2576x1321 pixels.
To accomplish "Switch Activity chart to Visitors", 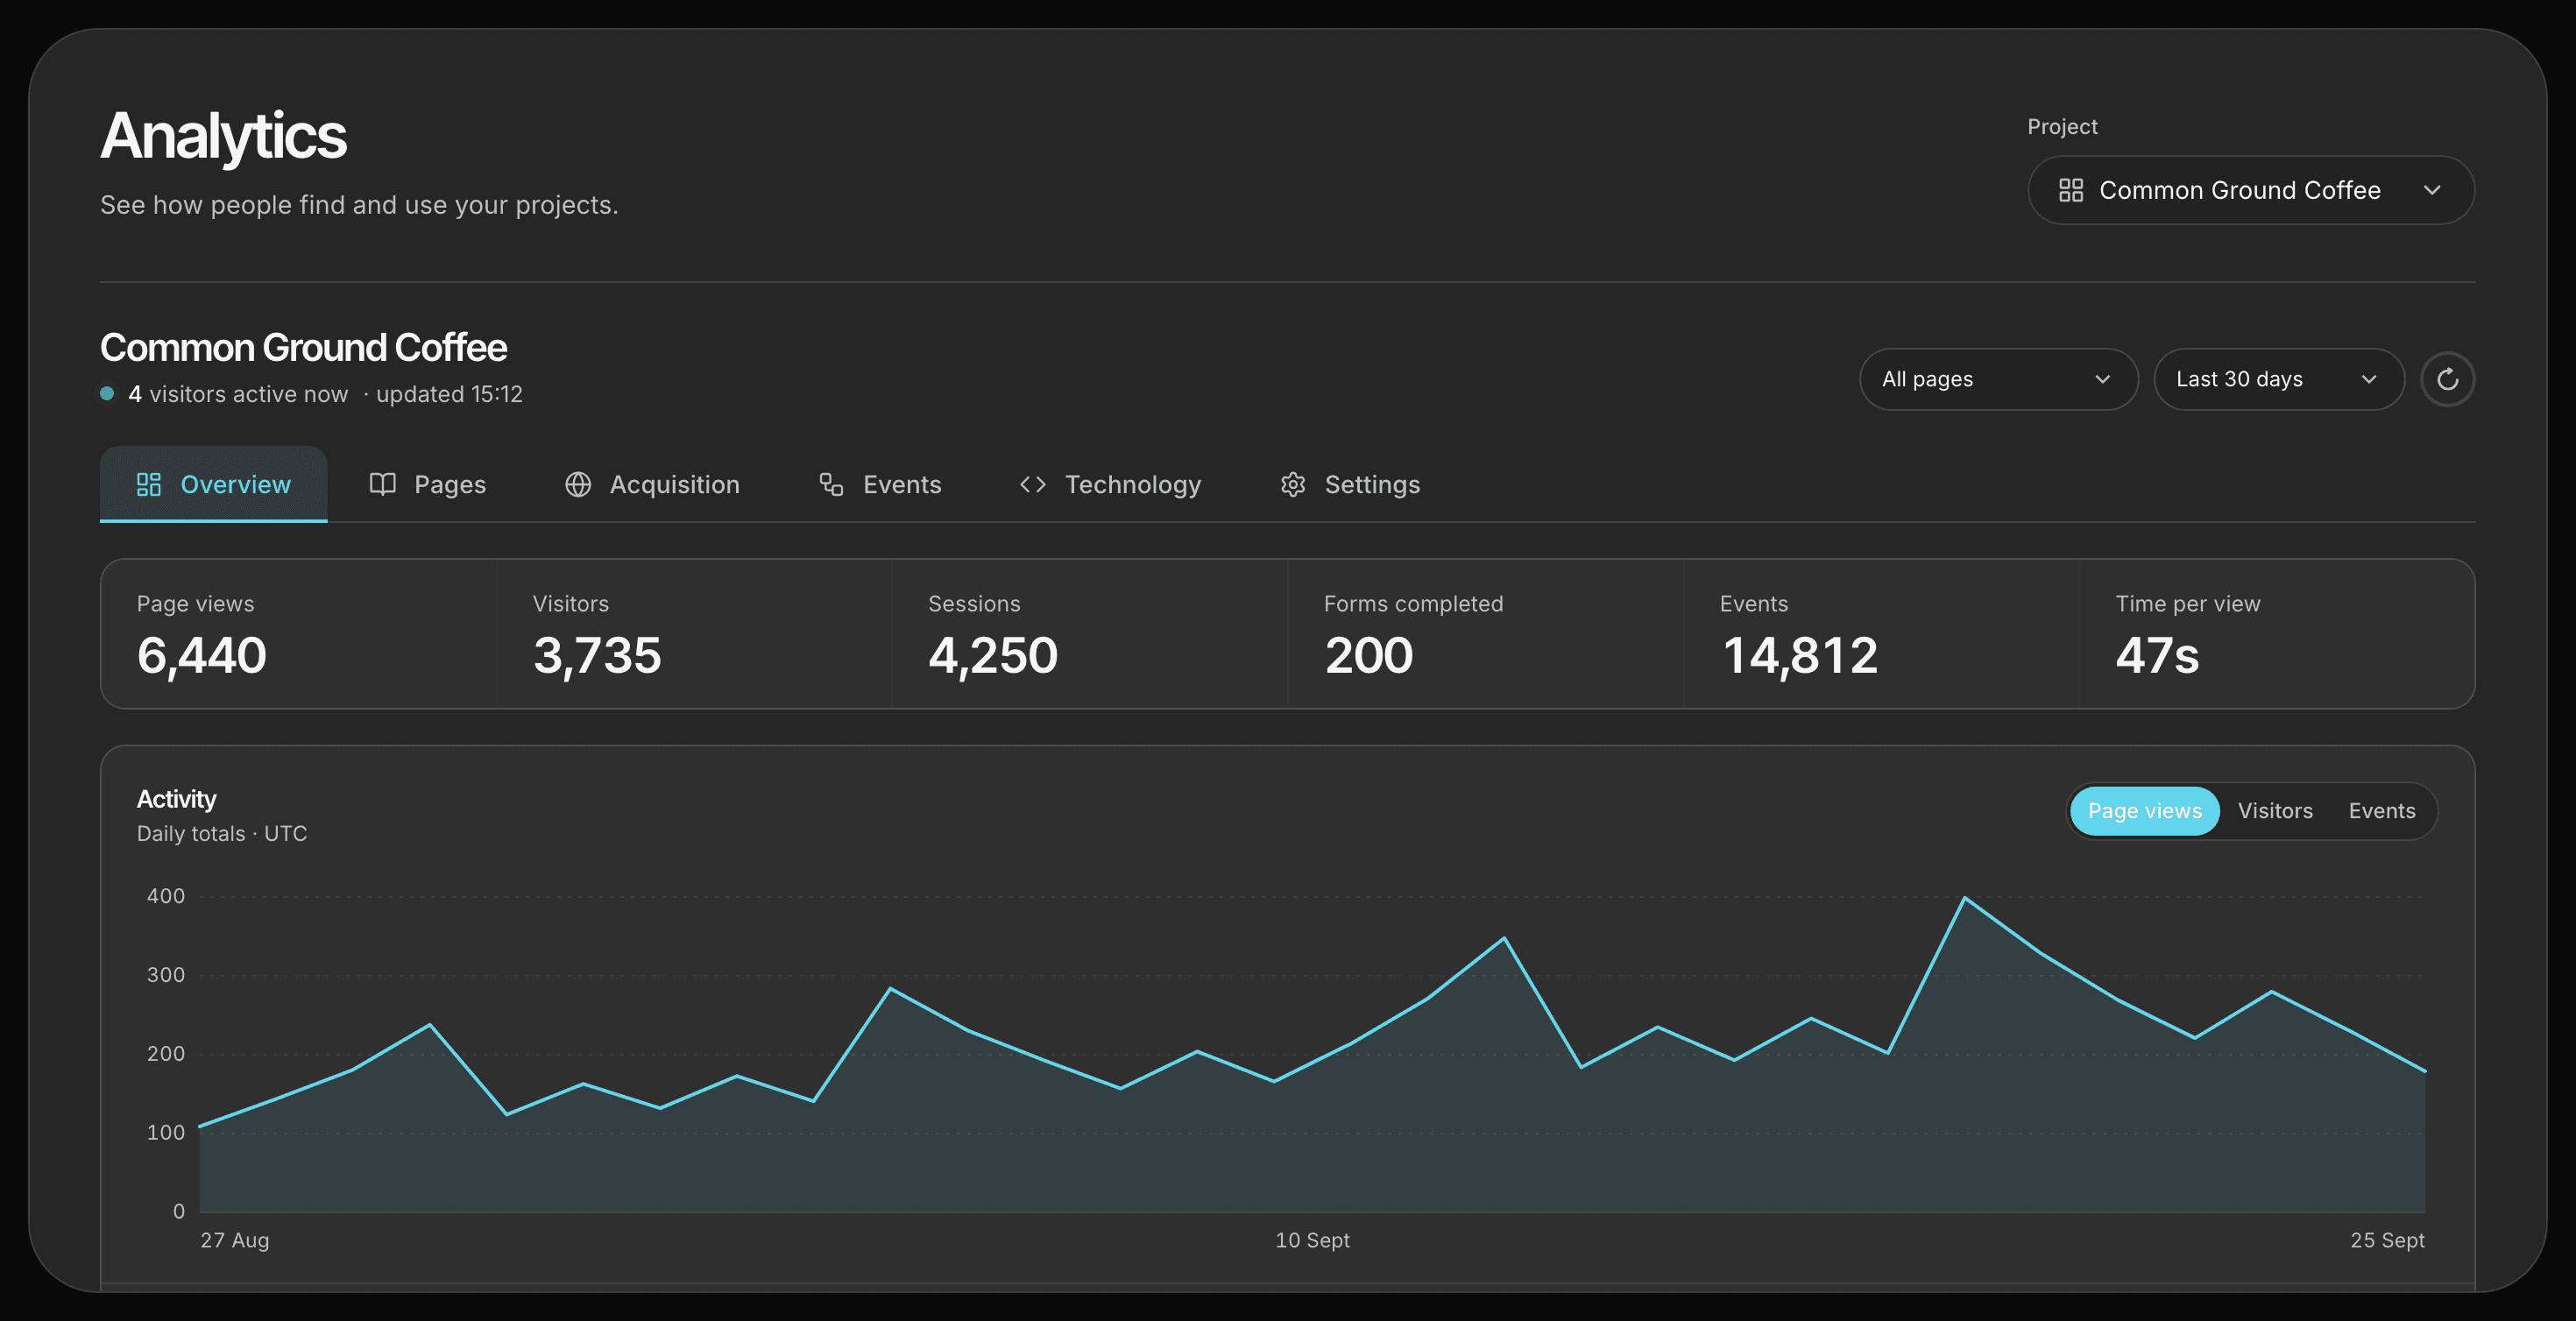I will 2275,811.
